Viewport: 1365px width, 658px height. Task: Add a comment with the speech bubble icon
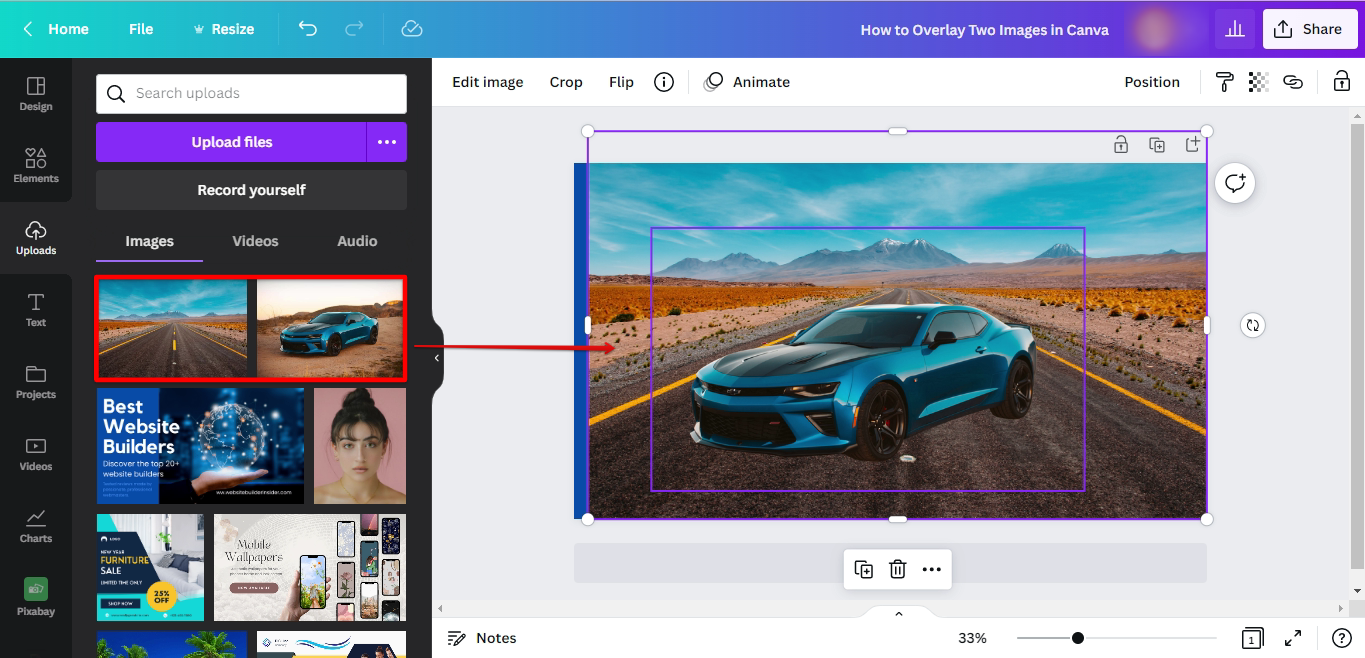(1234, 182)
